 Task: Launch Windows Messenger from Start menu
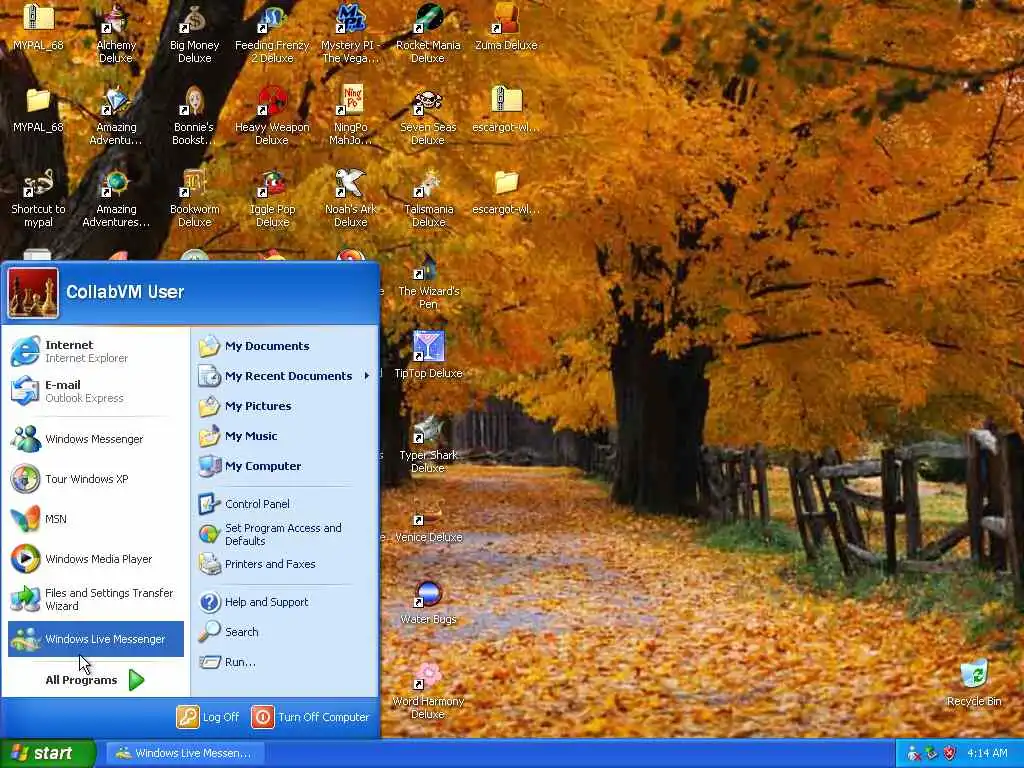click(x=96, y=439)
